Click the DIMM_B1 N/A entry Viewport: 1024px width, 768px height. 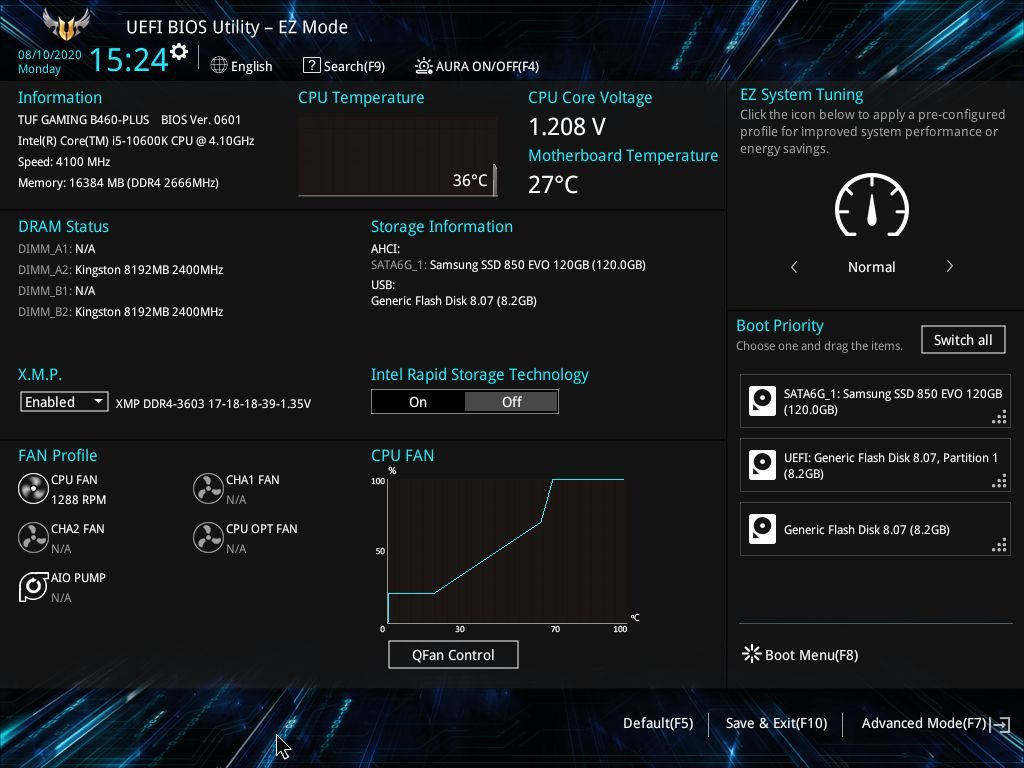pos(57,291)
